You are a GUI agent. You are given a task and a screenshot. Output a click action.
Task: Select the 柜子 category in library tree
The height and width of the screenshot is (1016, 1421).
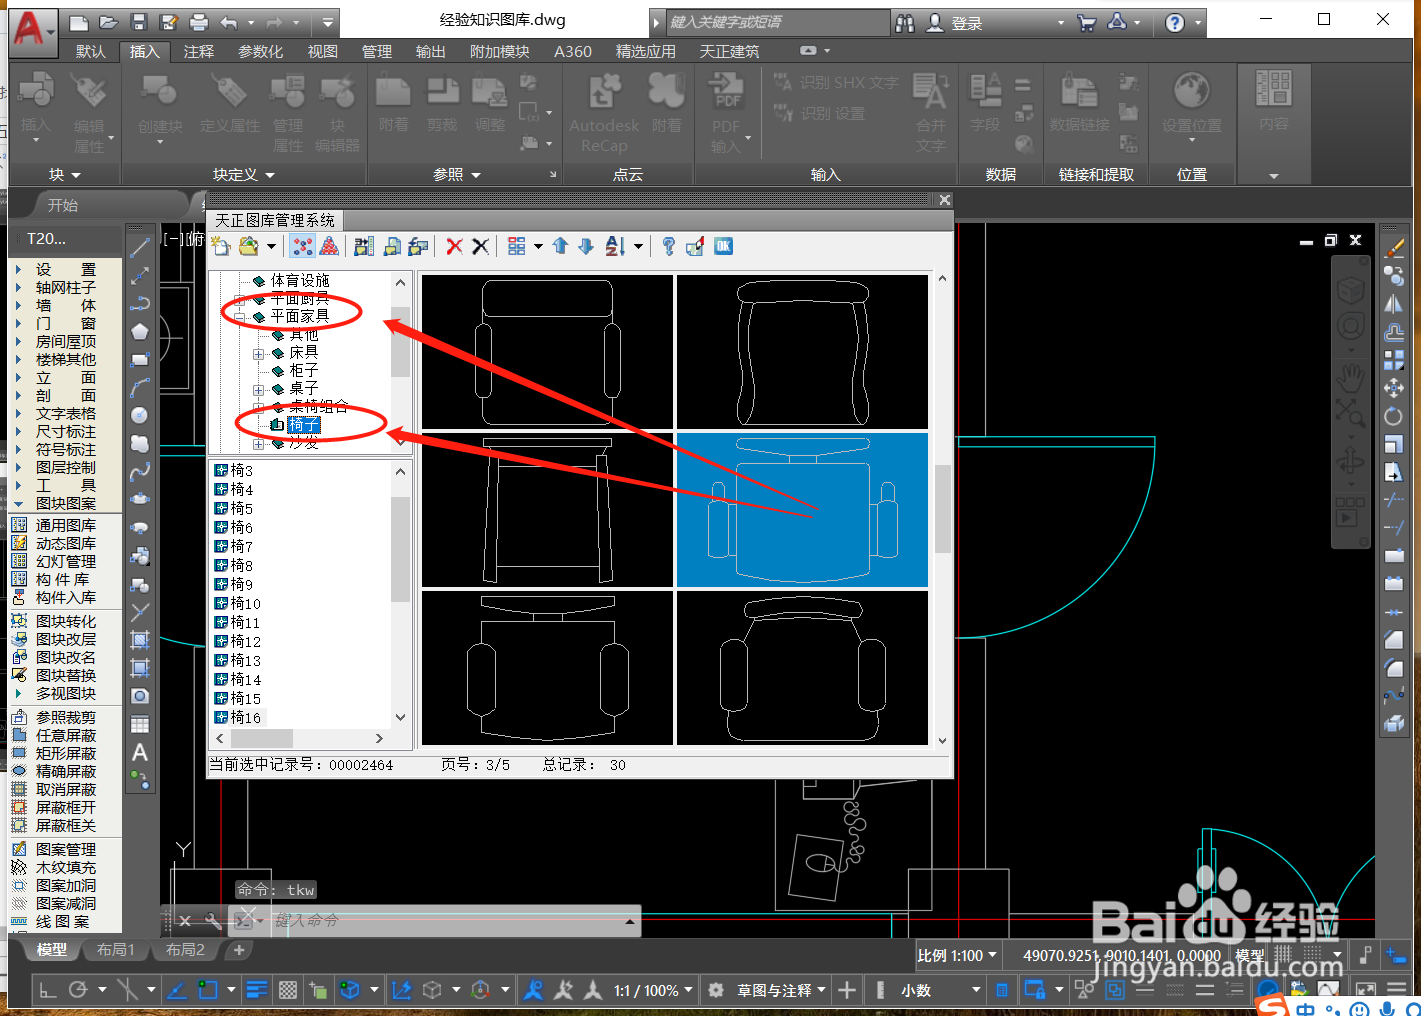[x=304, y=371]
